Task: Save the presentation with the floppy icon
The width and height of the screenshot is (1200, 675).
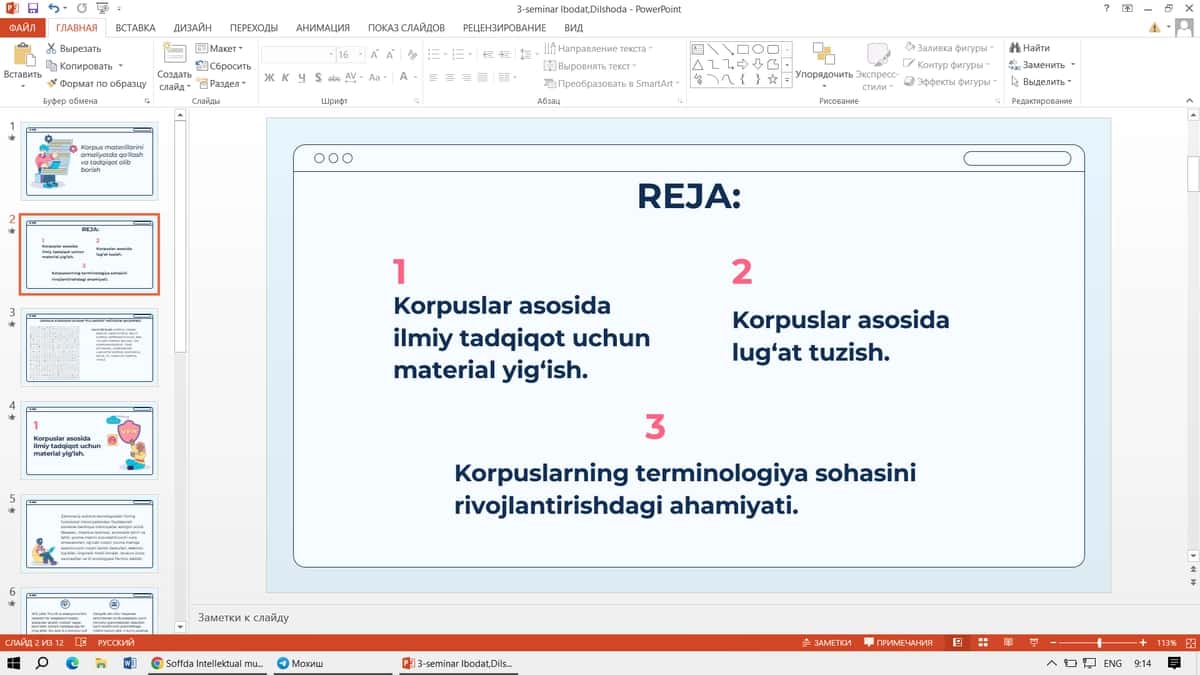Action: [33, 8]
